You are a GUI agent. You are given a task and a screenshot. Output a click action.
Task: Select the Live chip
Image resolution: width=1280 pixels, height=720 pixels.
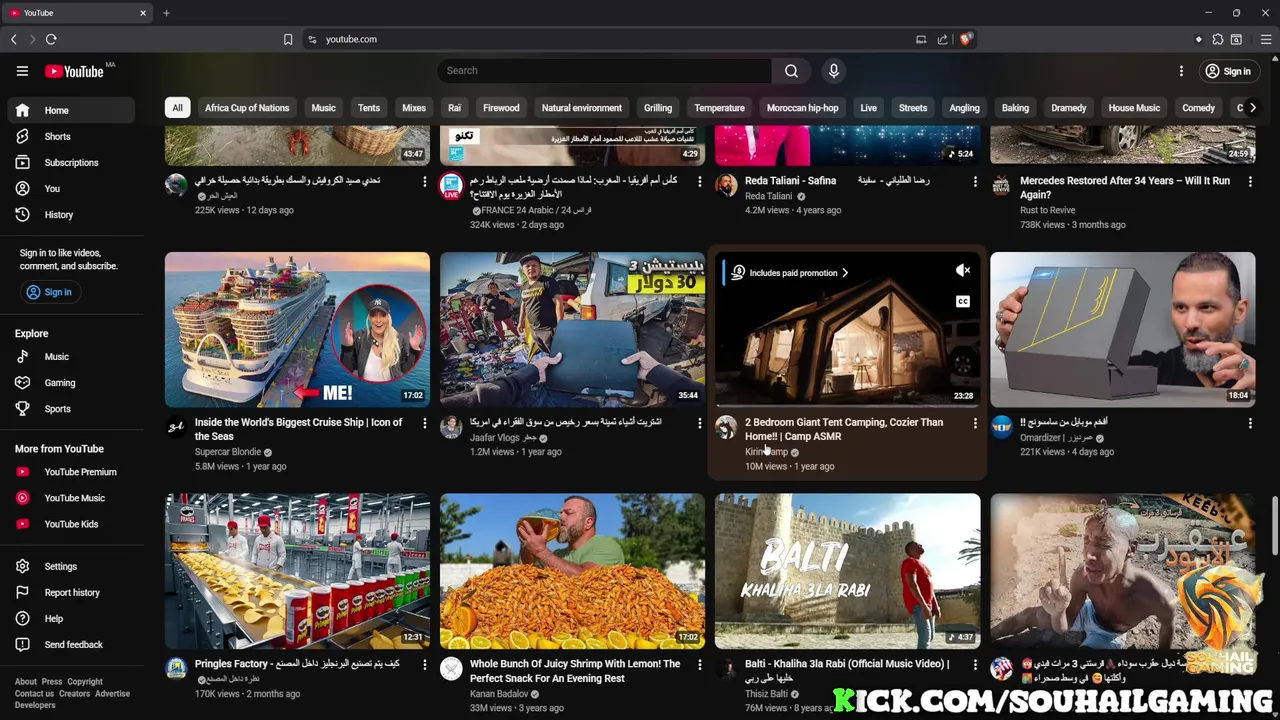coord(868,108)
